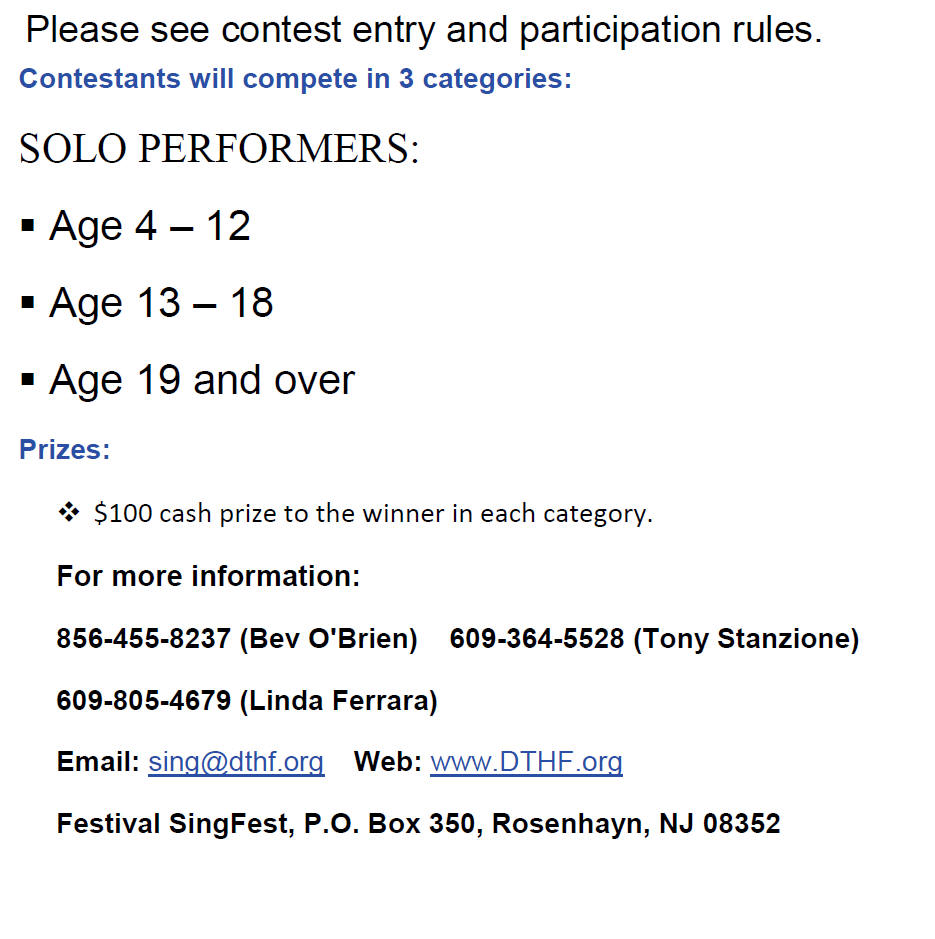The image size is (935, 939).
Task: Visit the www.DTHF.org web link
Action: tap(526, 762)
